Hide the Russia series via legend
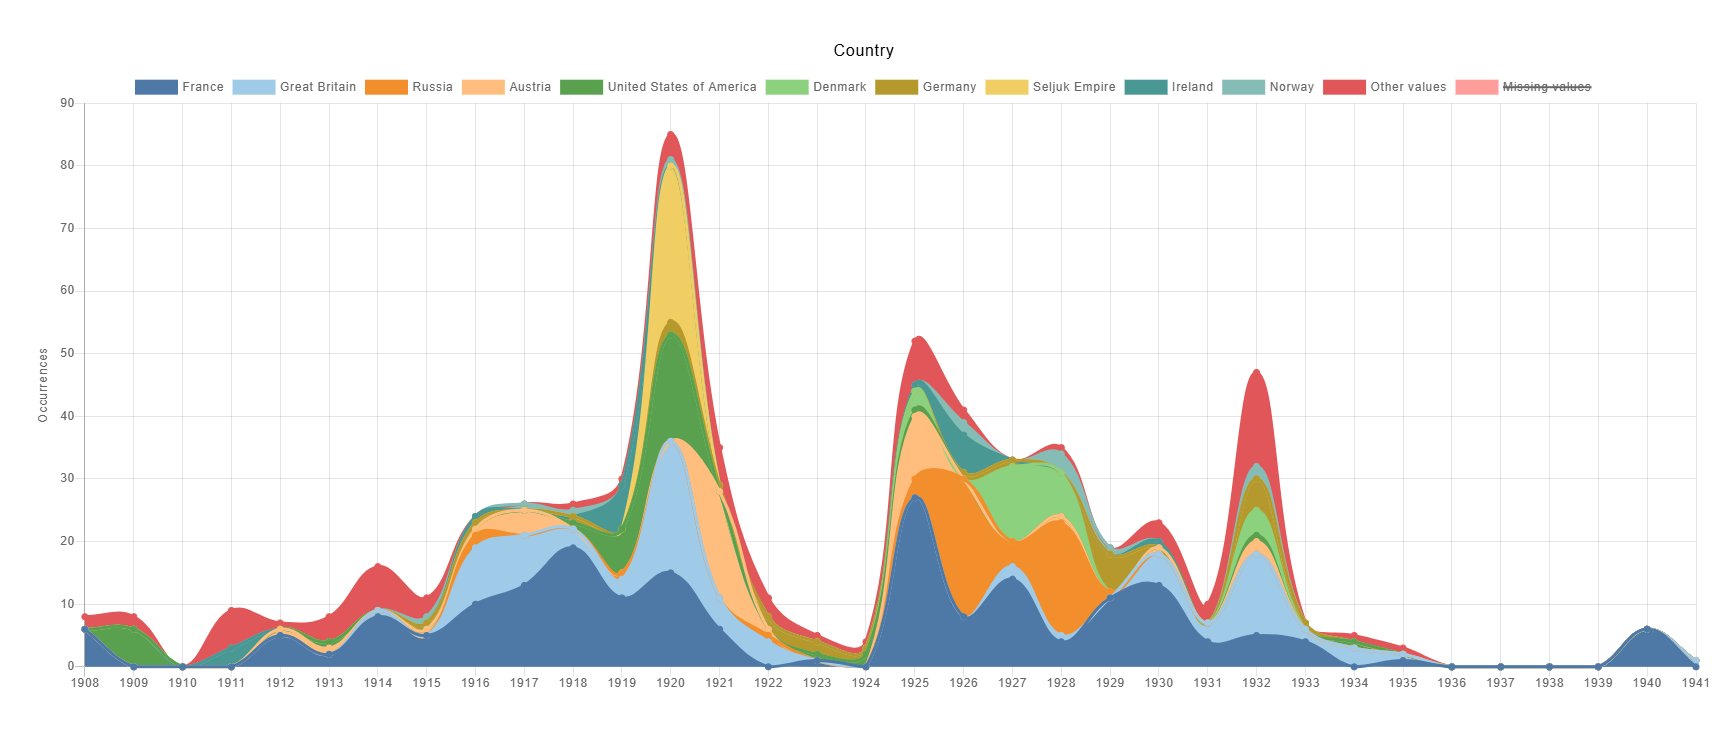 (432, 87)
